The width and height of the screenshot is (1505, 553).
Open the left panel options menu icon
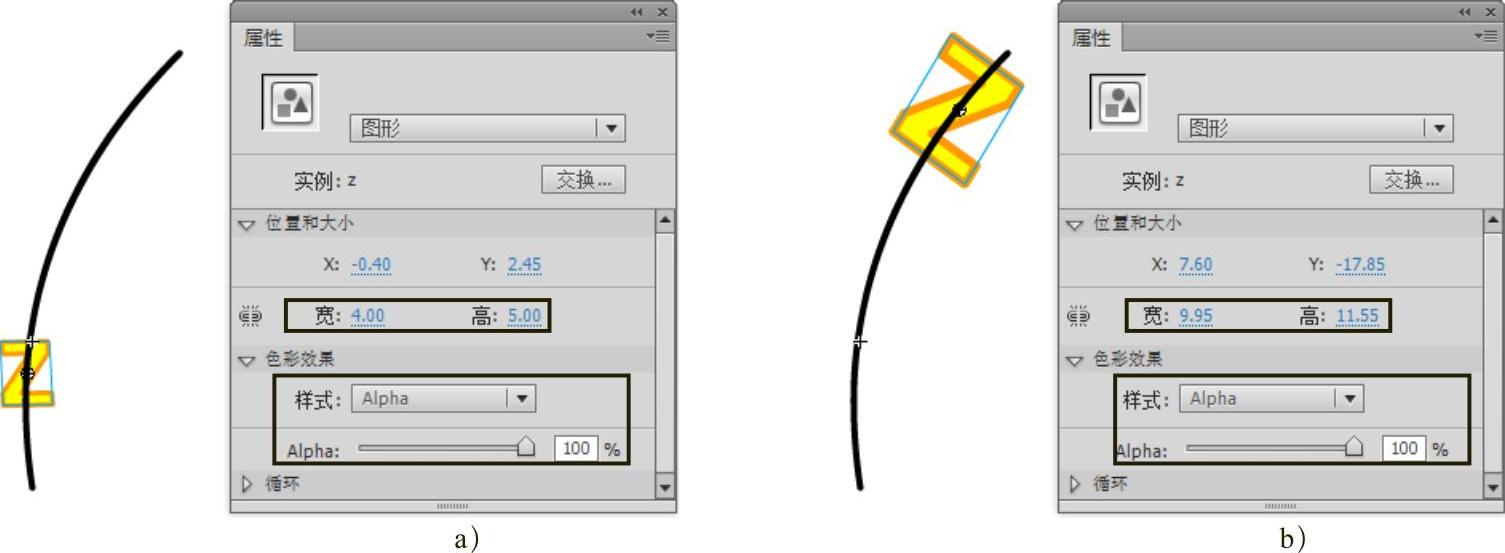point(658,36)
